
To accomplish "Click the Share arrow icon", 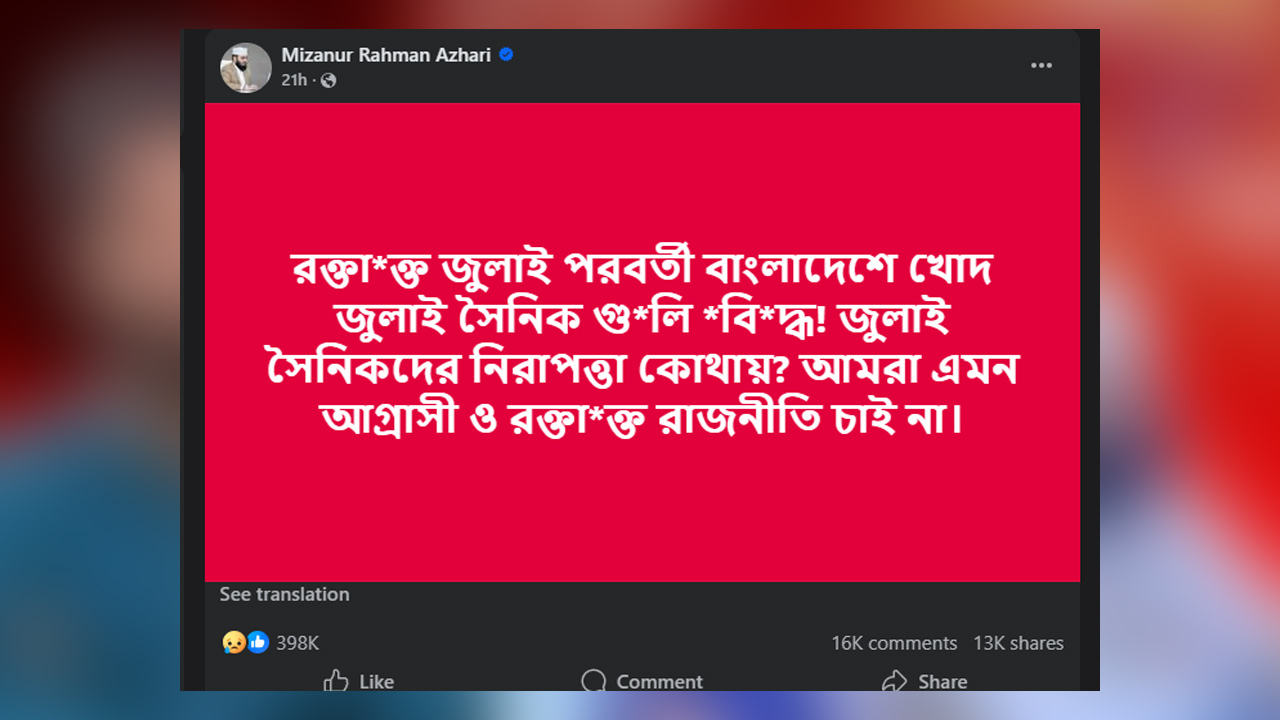I will point(894,680).
